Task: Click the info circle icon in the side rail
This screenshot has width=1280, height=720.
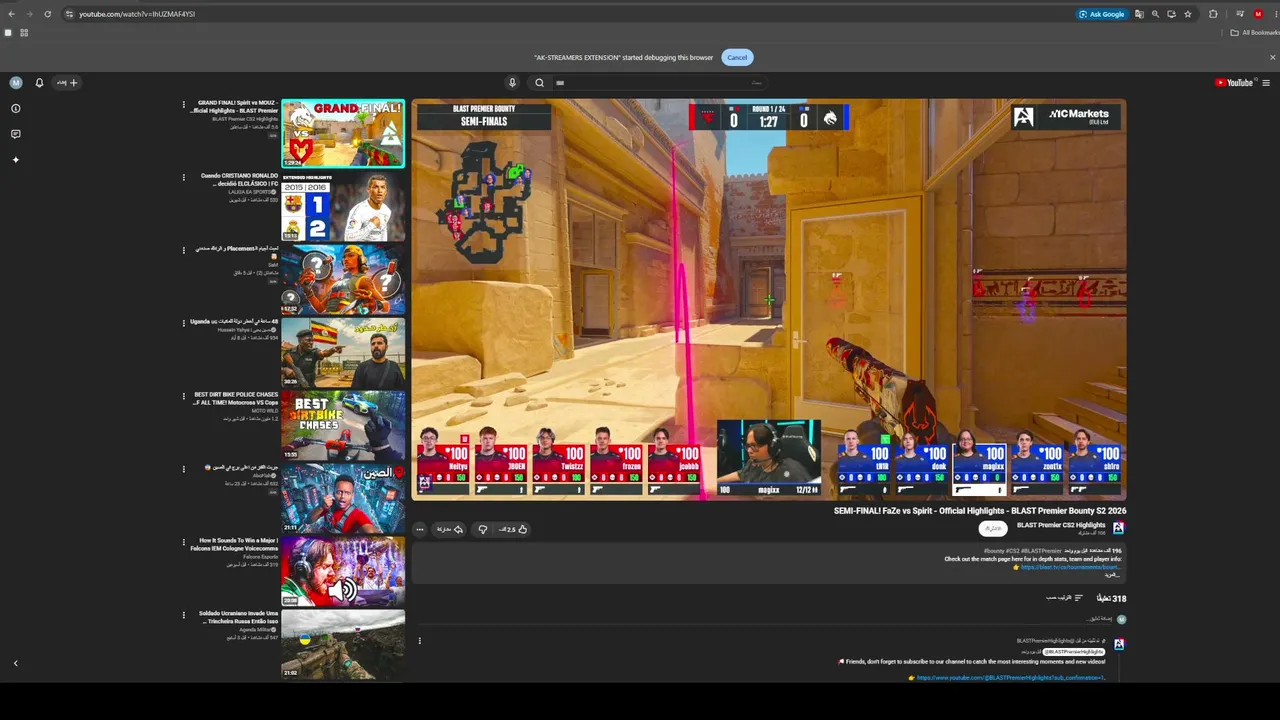Action: (15, 108)
